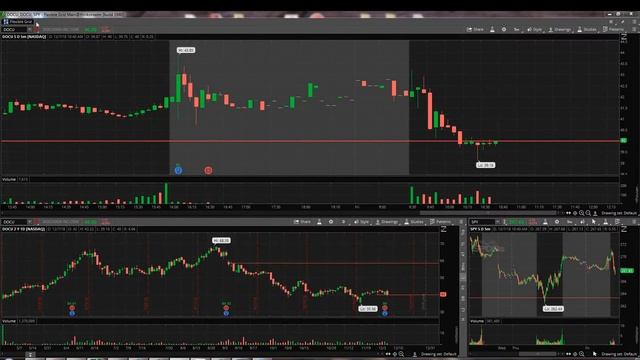Screen dimensions: 640x360
Task: Open Drawings menu on top chart toolbar
Action: [x=560, y=29]
